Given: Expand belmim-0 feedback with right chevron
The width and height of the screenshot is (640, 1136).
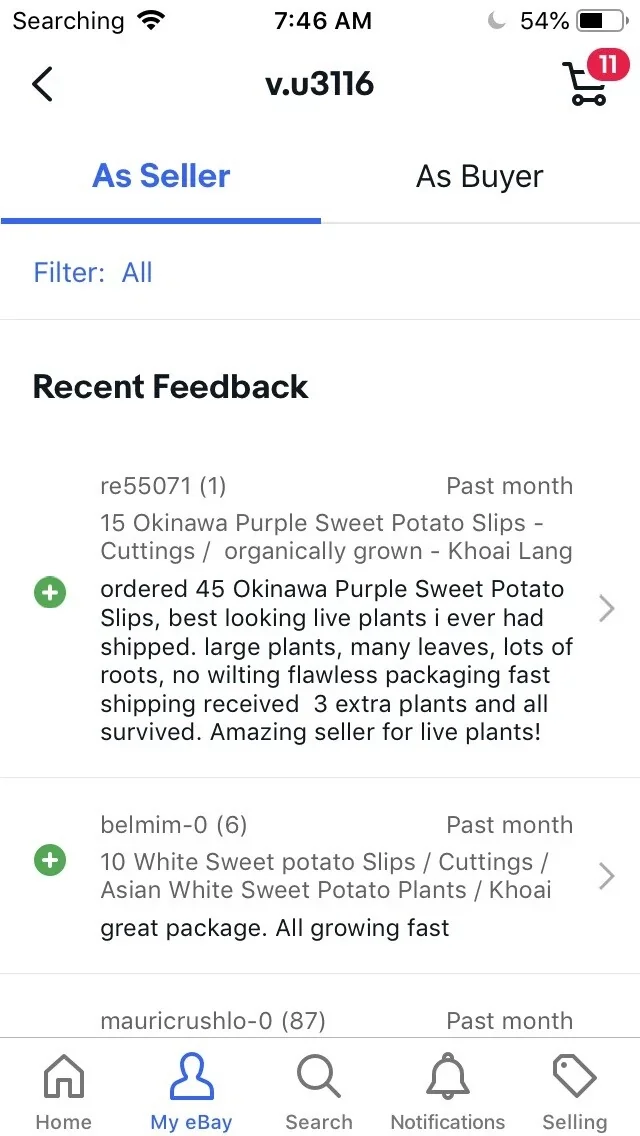Looking at the screenshot, I should pyautogui.click(x=606, y=876).
